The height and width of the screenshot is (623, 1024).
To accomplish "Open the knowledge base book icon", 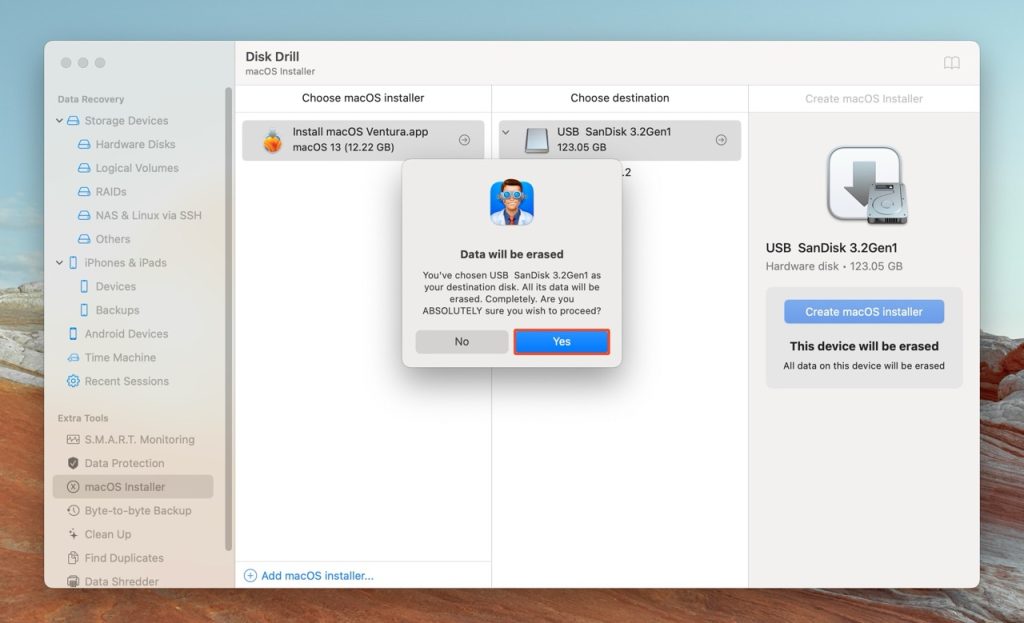I will tap(951, 61).
